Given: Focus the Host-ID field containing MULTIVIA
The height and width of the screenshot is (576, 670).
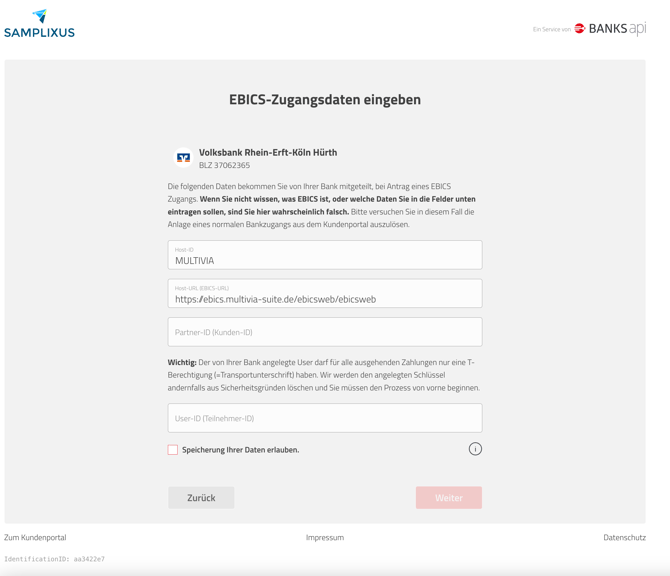Looking at the screenshot, I should coord(324,255).
